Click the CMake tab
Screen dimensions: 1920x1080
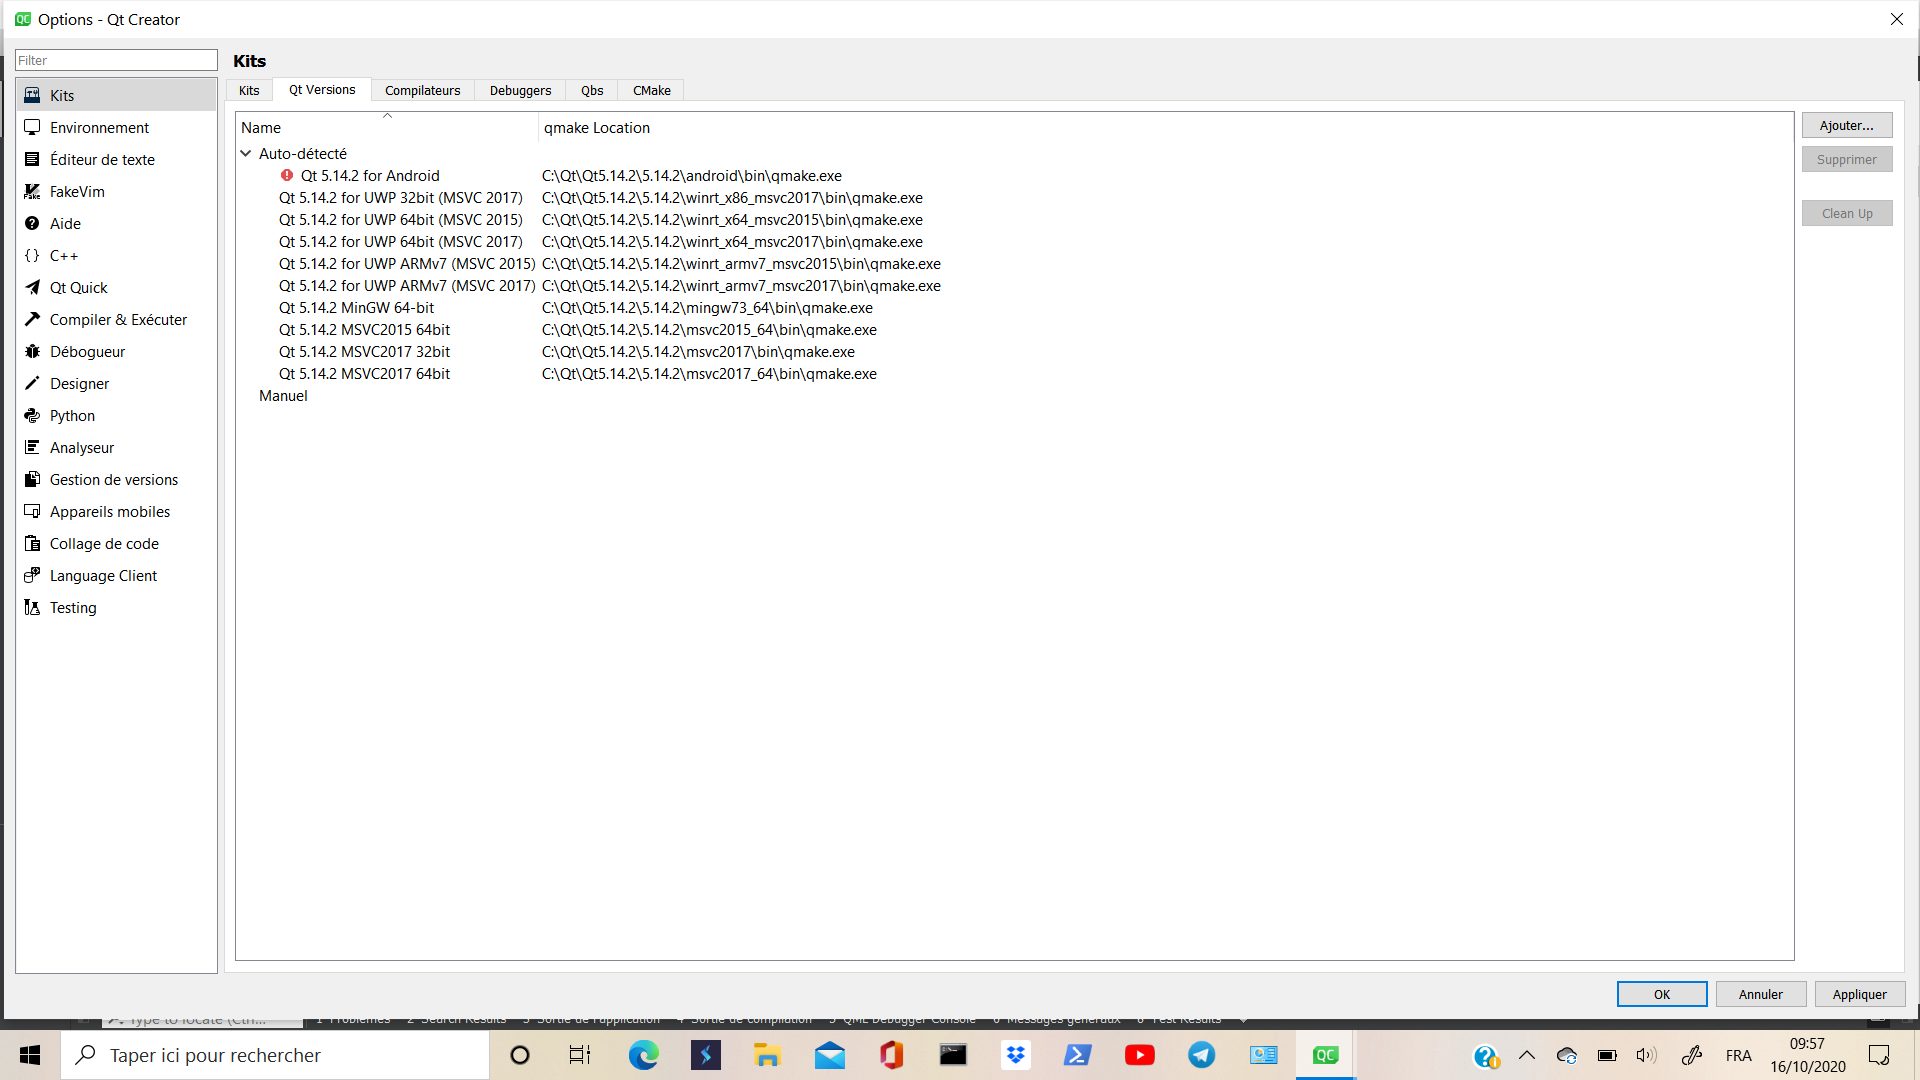(651, 90)
